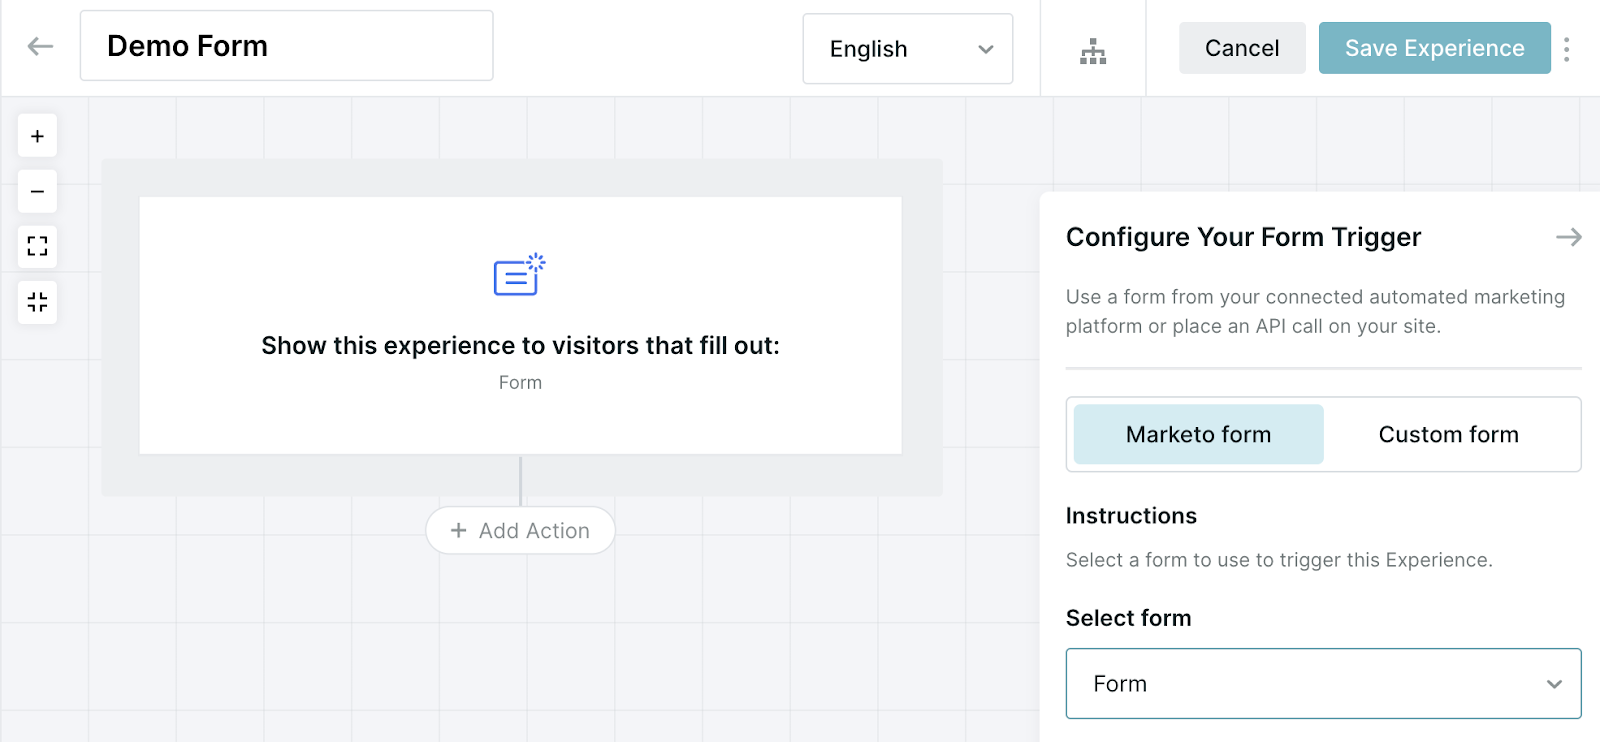1600x742 pixels.
Task: Click the fit-to-screen expand icon
Action: 37,246
